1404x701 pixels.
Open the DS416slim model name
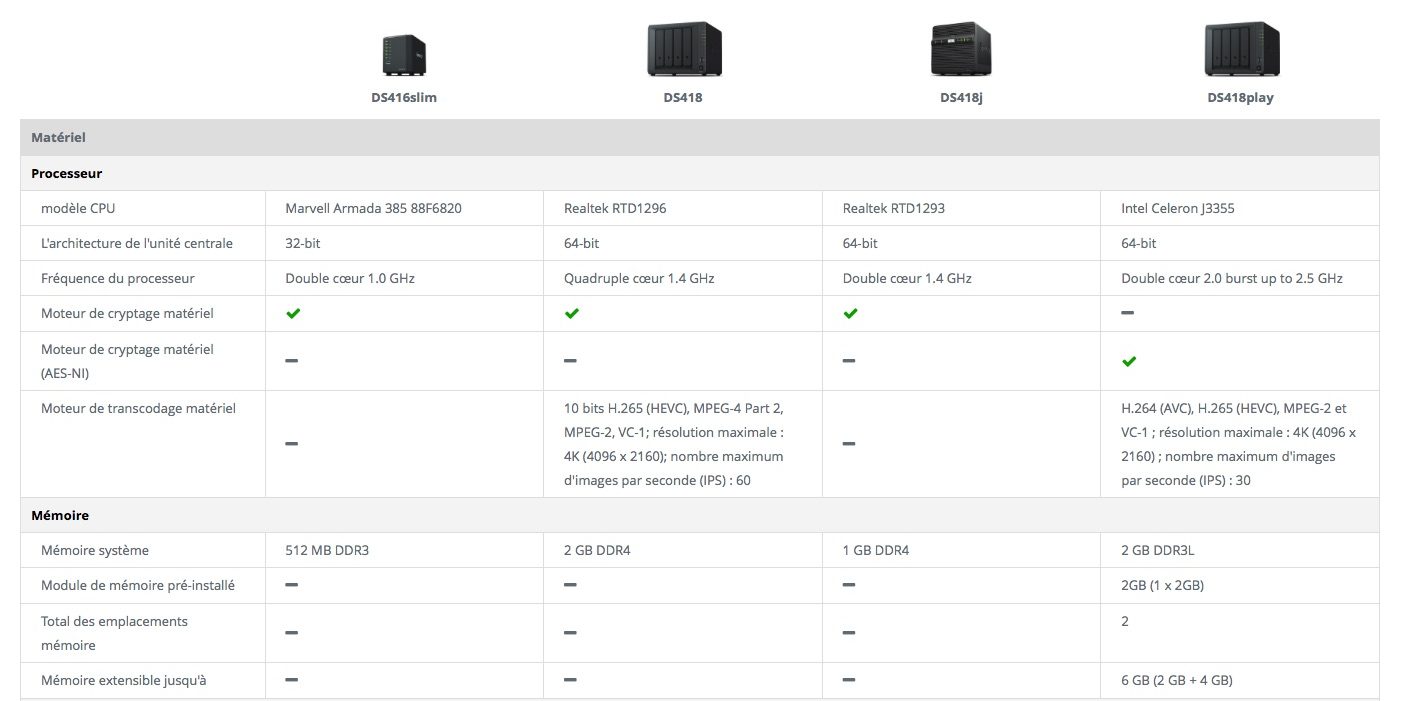click(x=404, y=98)
